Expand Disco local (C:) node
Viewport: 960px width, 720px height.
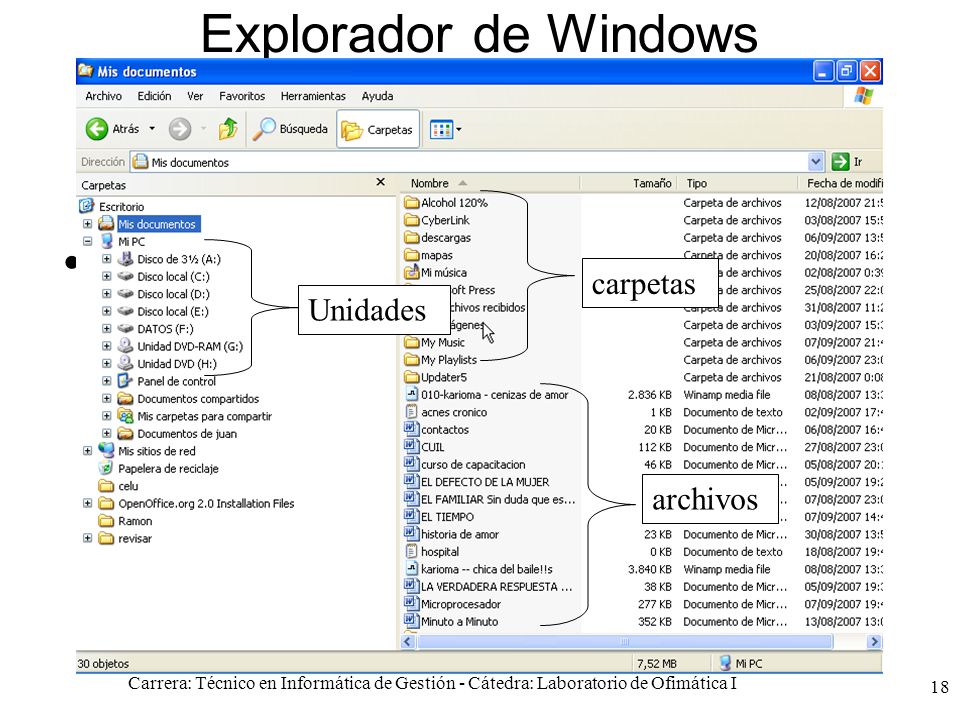point(107,276)
